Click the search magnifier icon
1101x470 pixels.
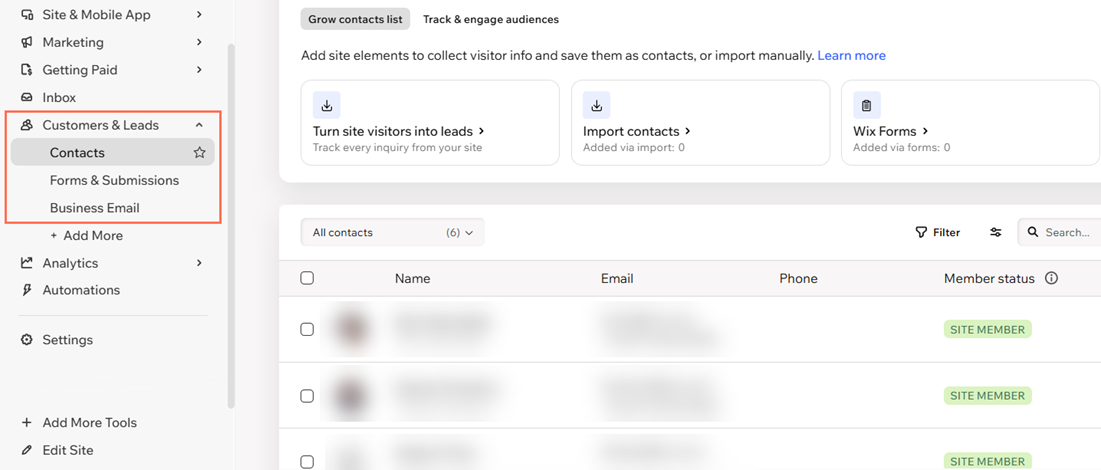tap(1033, 232)
